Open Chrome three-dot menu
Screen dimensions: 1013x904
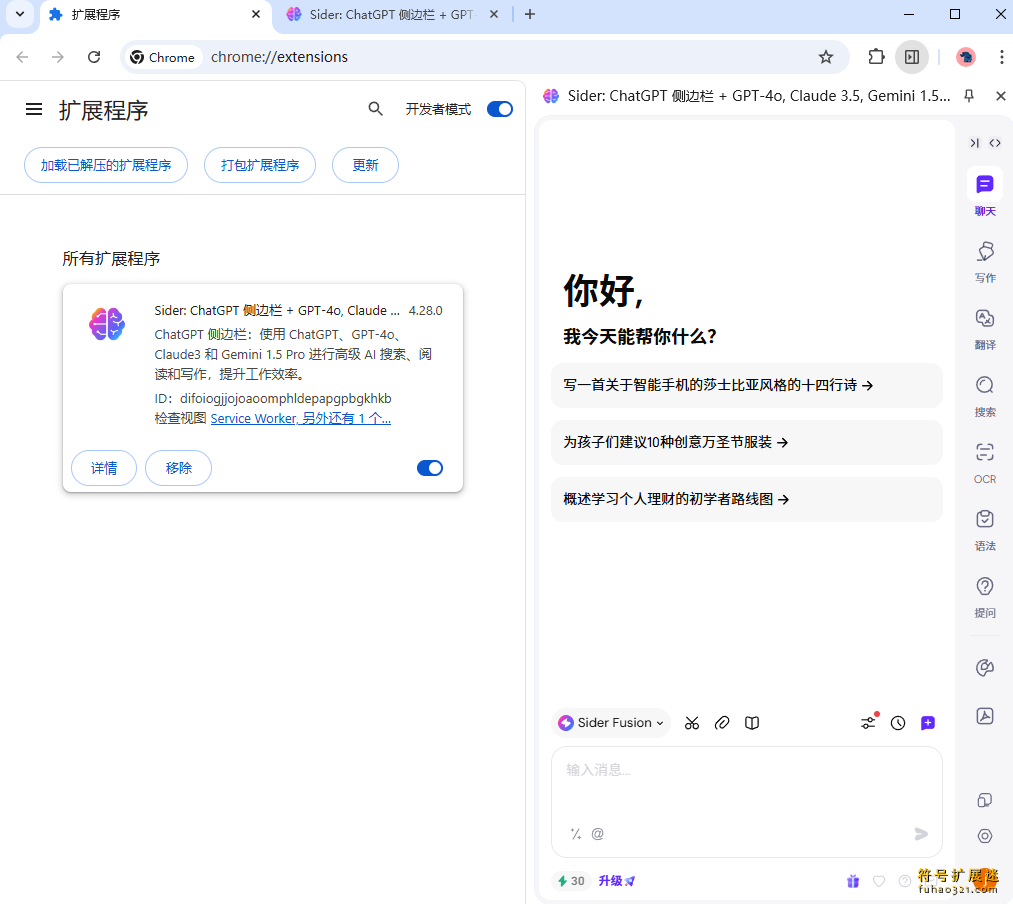coord(1001,57)
